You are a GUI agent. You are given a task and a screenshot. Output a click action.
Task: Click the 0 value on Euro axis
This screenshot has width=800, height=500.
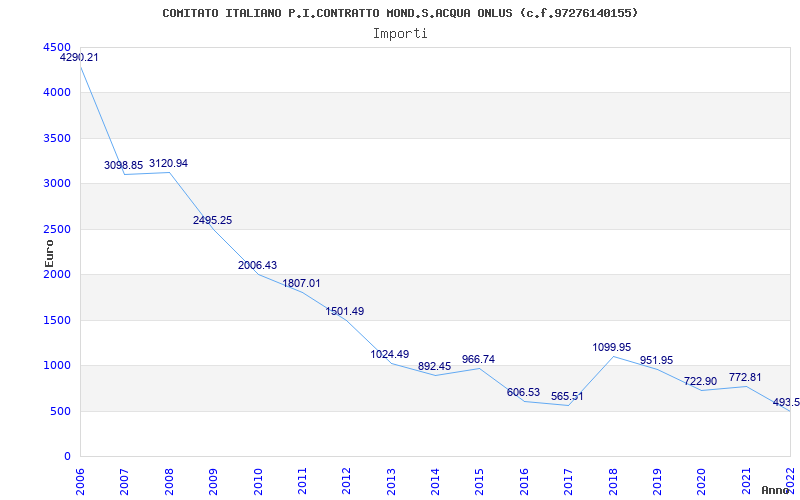pos(68,457)
